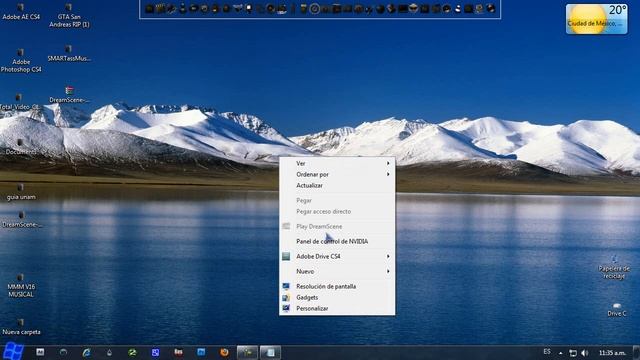Select the Adobe AE CS4 desktop icon
The image size is (640, 360).
[x=21, y=12]
